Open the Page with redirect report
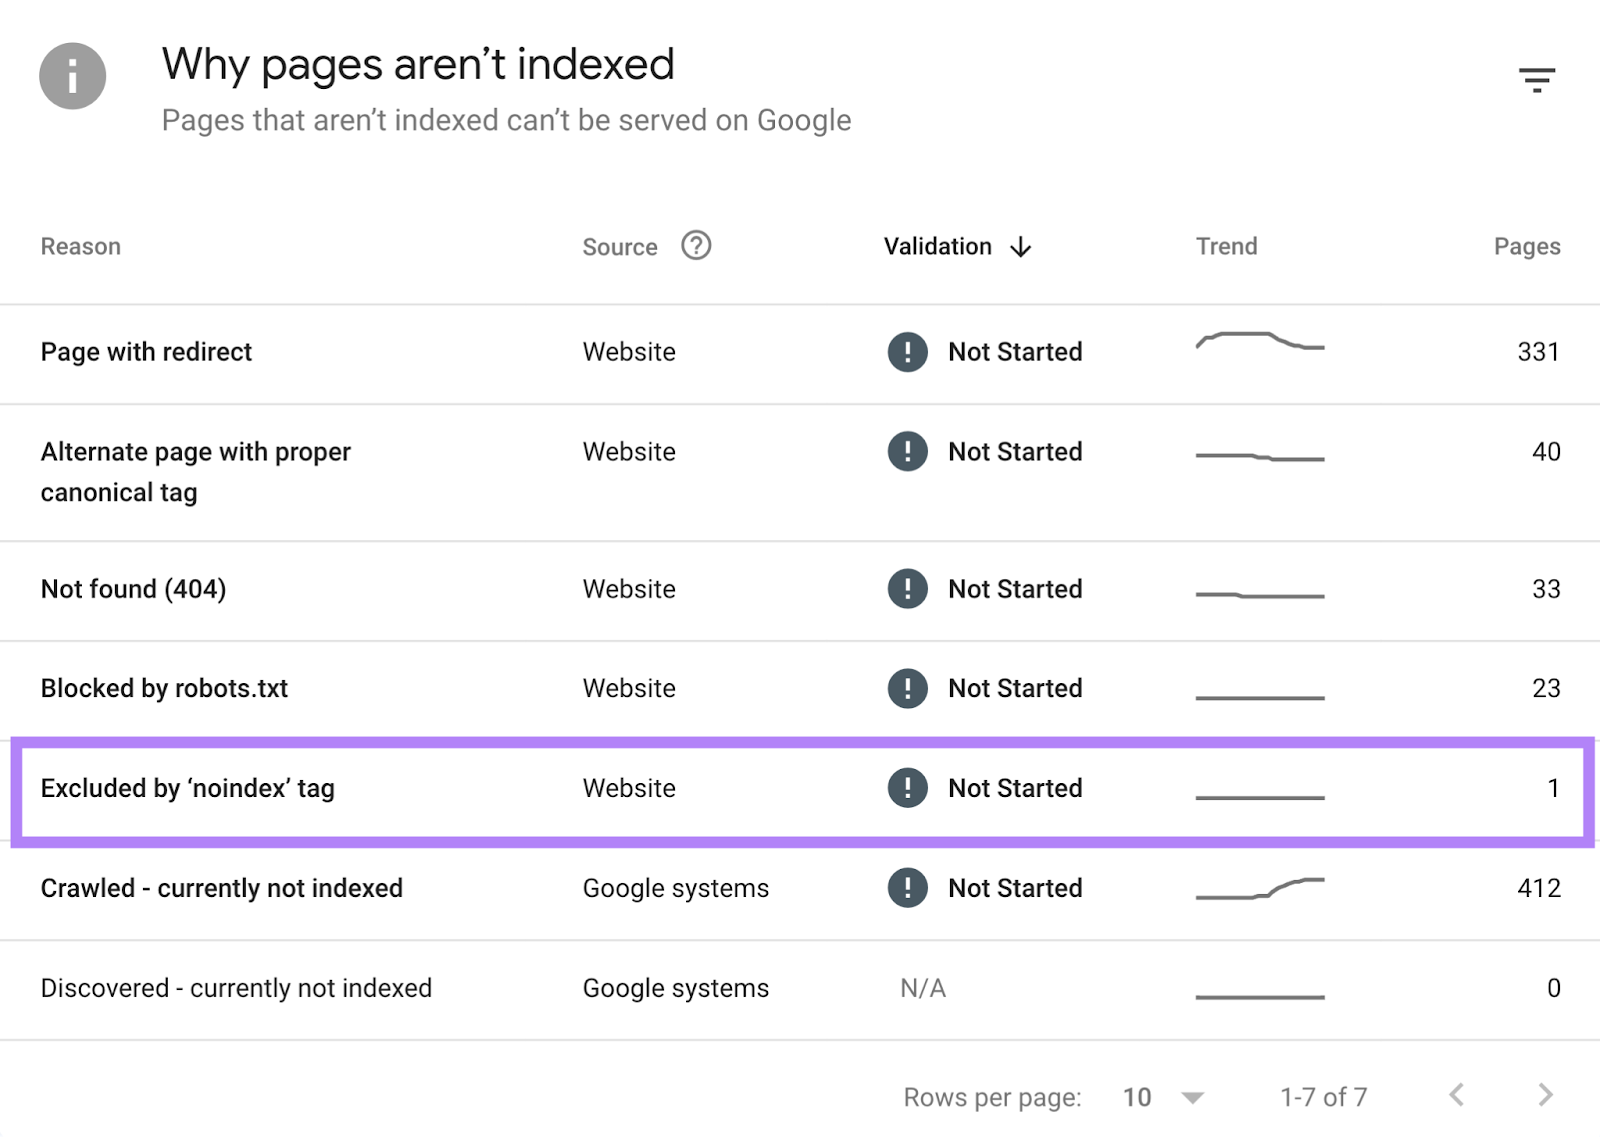Viewport: 1600px width, 1137px height. click(x=146, y=352)
